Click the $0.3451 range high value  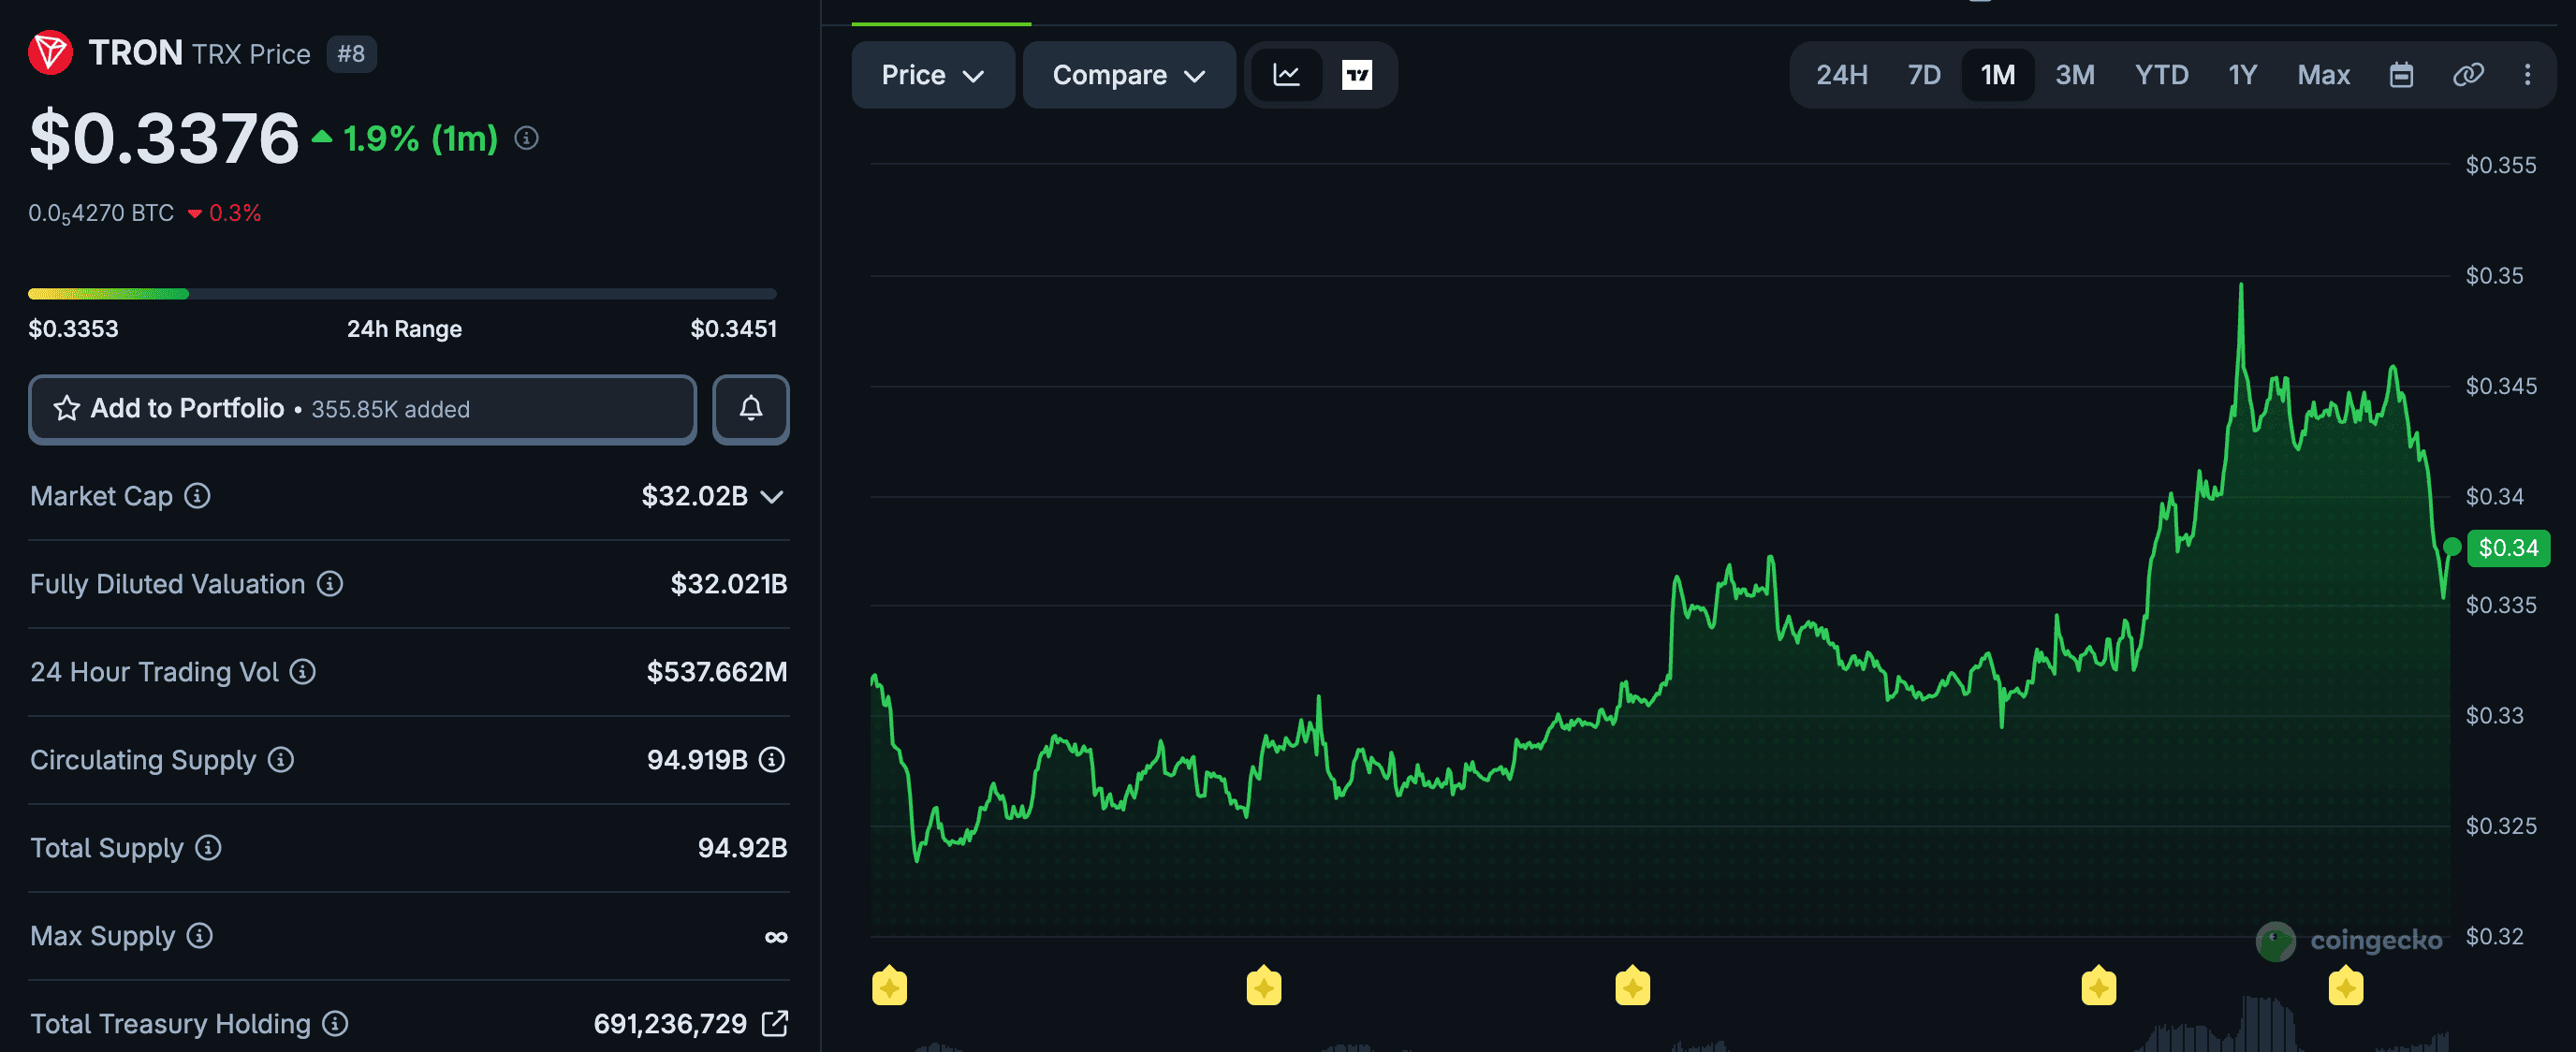pyautogui.click(x=733, y=329)
